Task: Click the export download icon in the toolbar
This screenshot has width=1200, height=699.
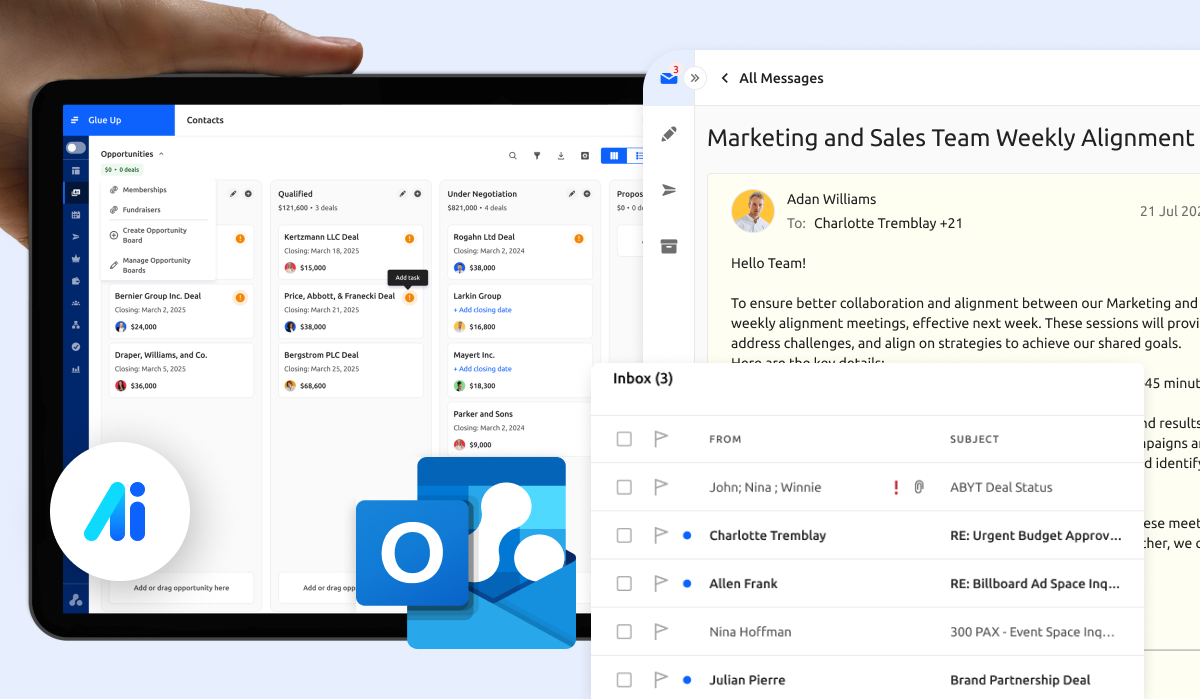Action: click(x=560, y=156)
